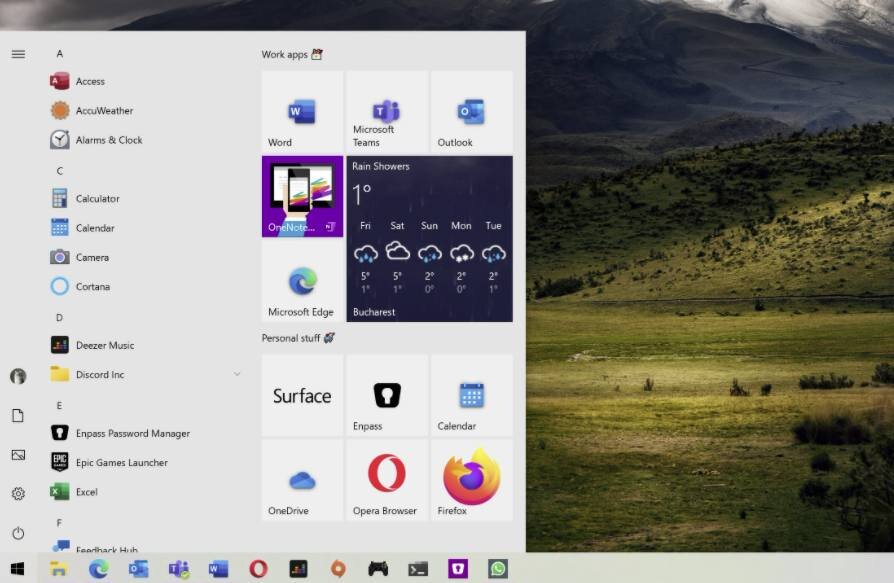Click the letter F list header
894x583 pixels.
point(59,523)
